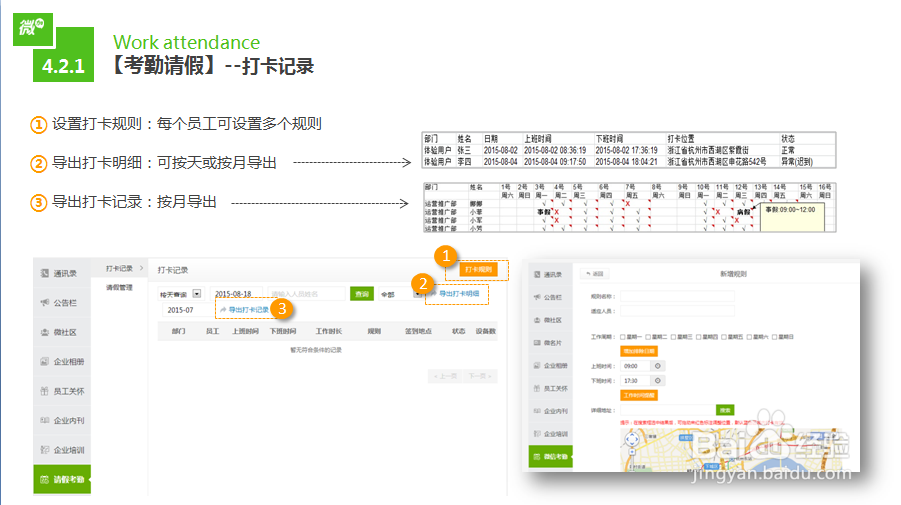The image size is (901, 505).
Task: Click the 2015-08-18 date field
Action: [x=236, y=294]
